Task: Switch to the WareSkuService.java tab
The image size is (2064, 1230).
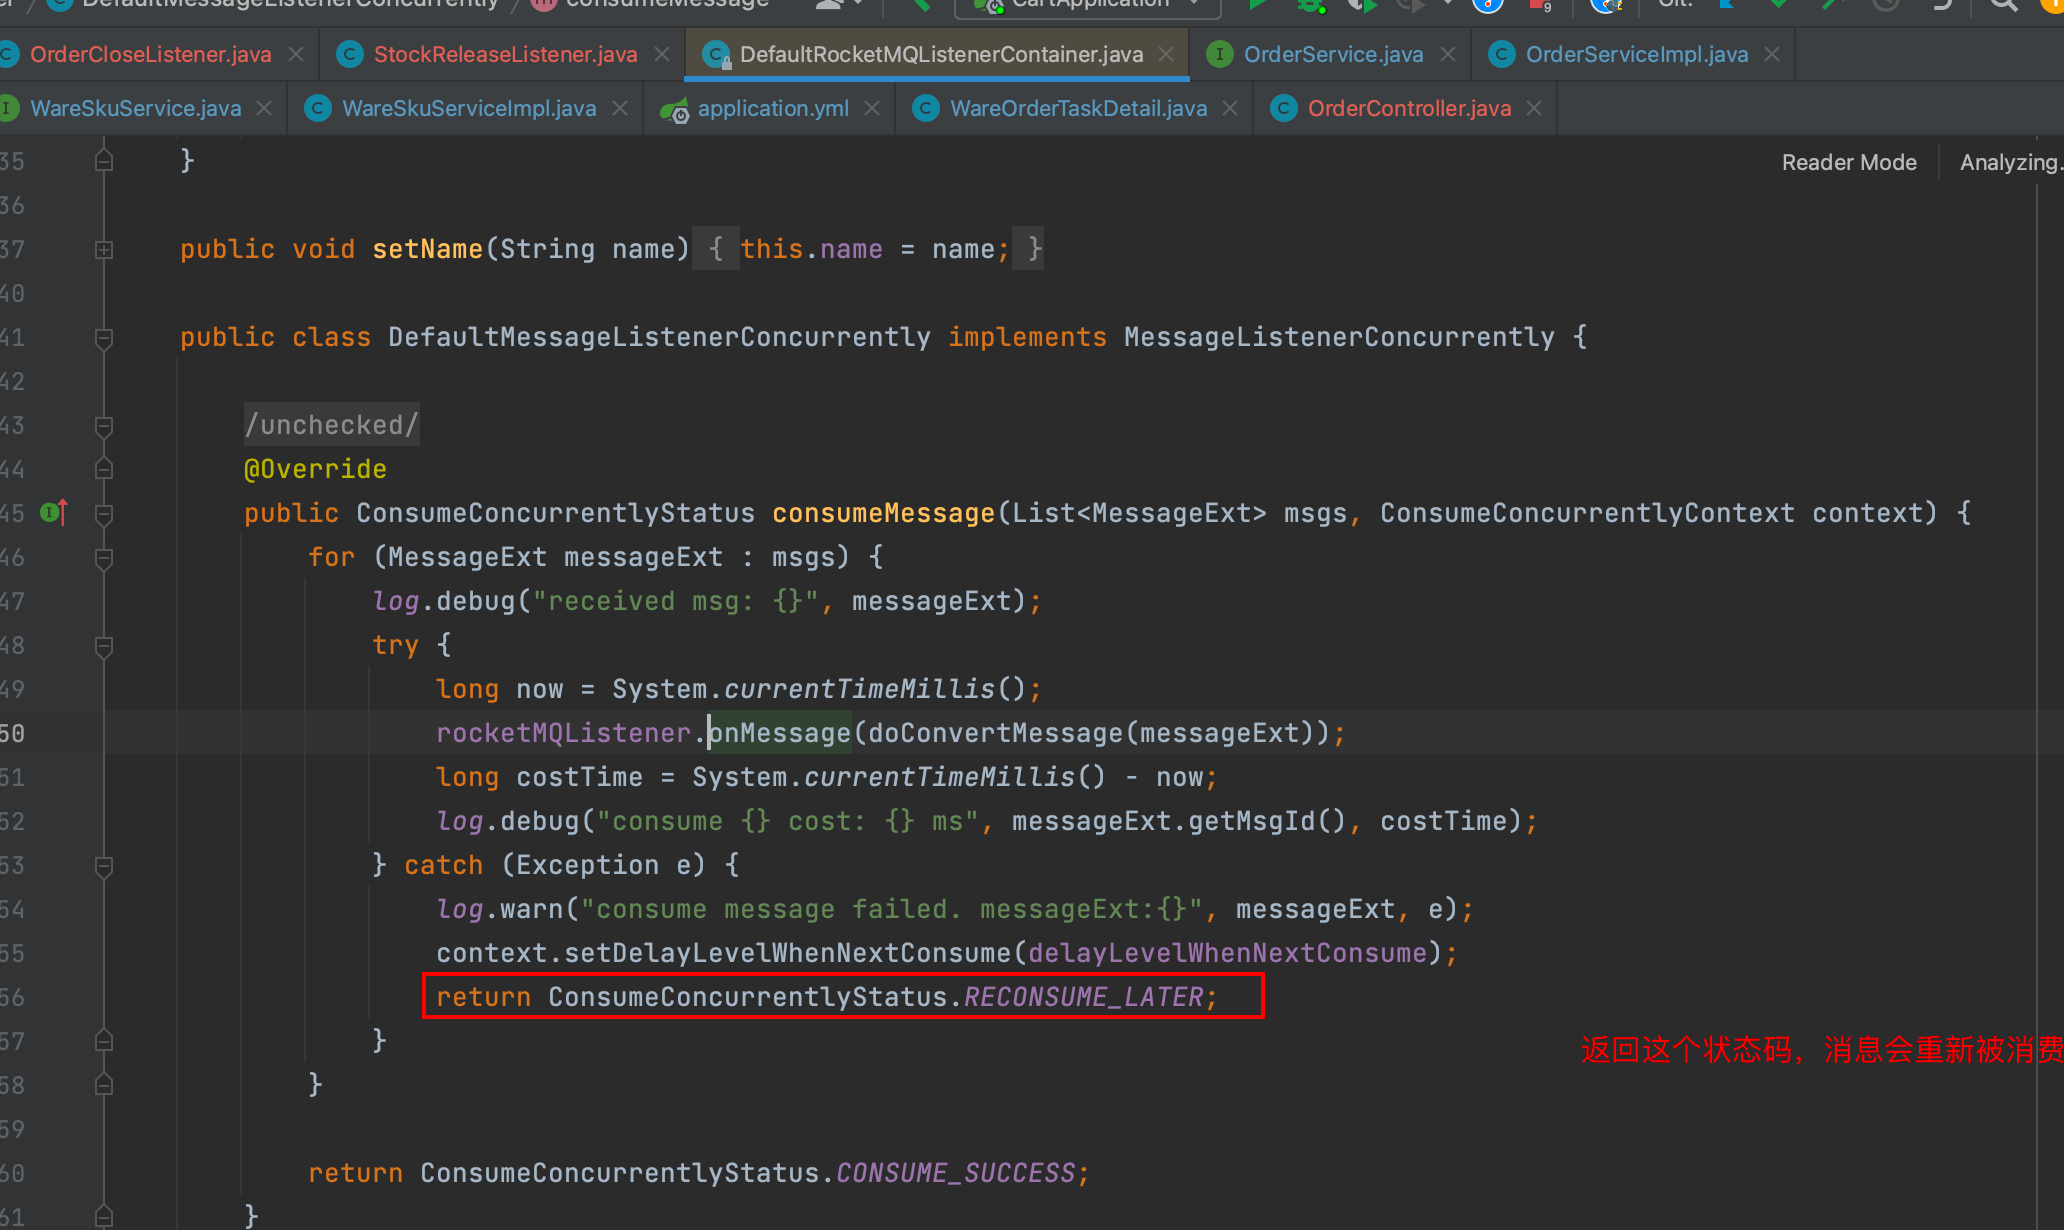Action: (x=135, y=108)
